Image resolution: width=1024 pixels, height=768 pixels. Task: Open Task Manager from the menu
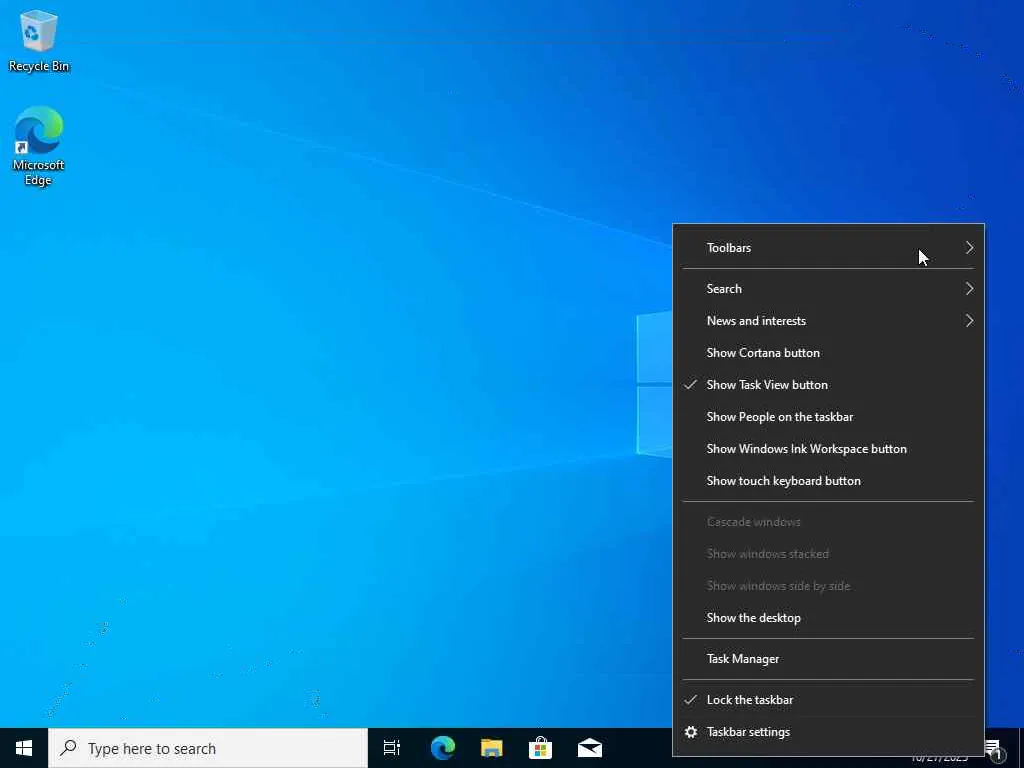click(828, 659)
